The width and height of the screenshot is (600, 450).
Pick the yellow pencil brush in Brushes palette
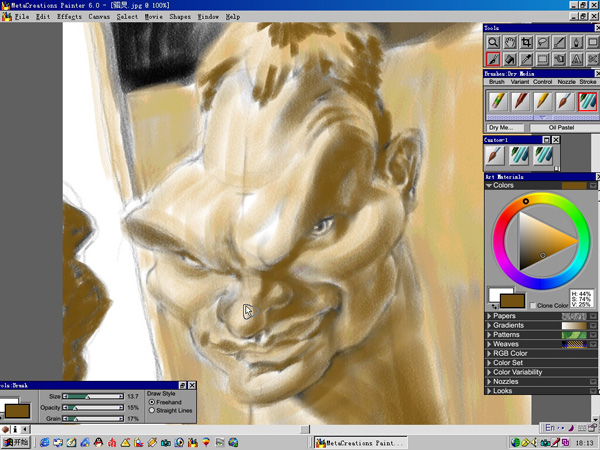543,101
